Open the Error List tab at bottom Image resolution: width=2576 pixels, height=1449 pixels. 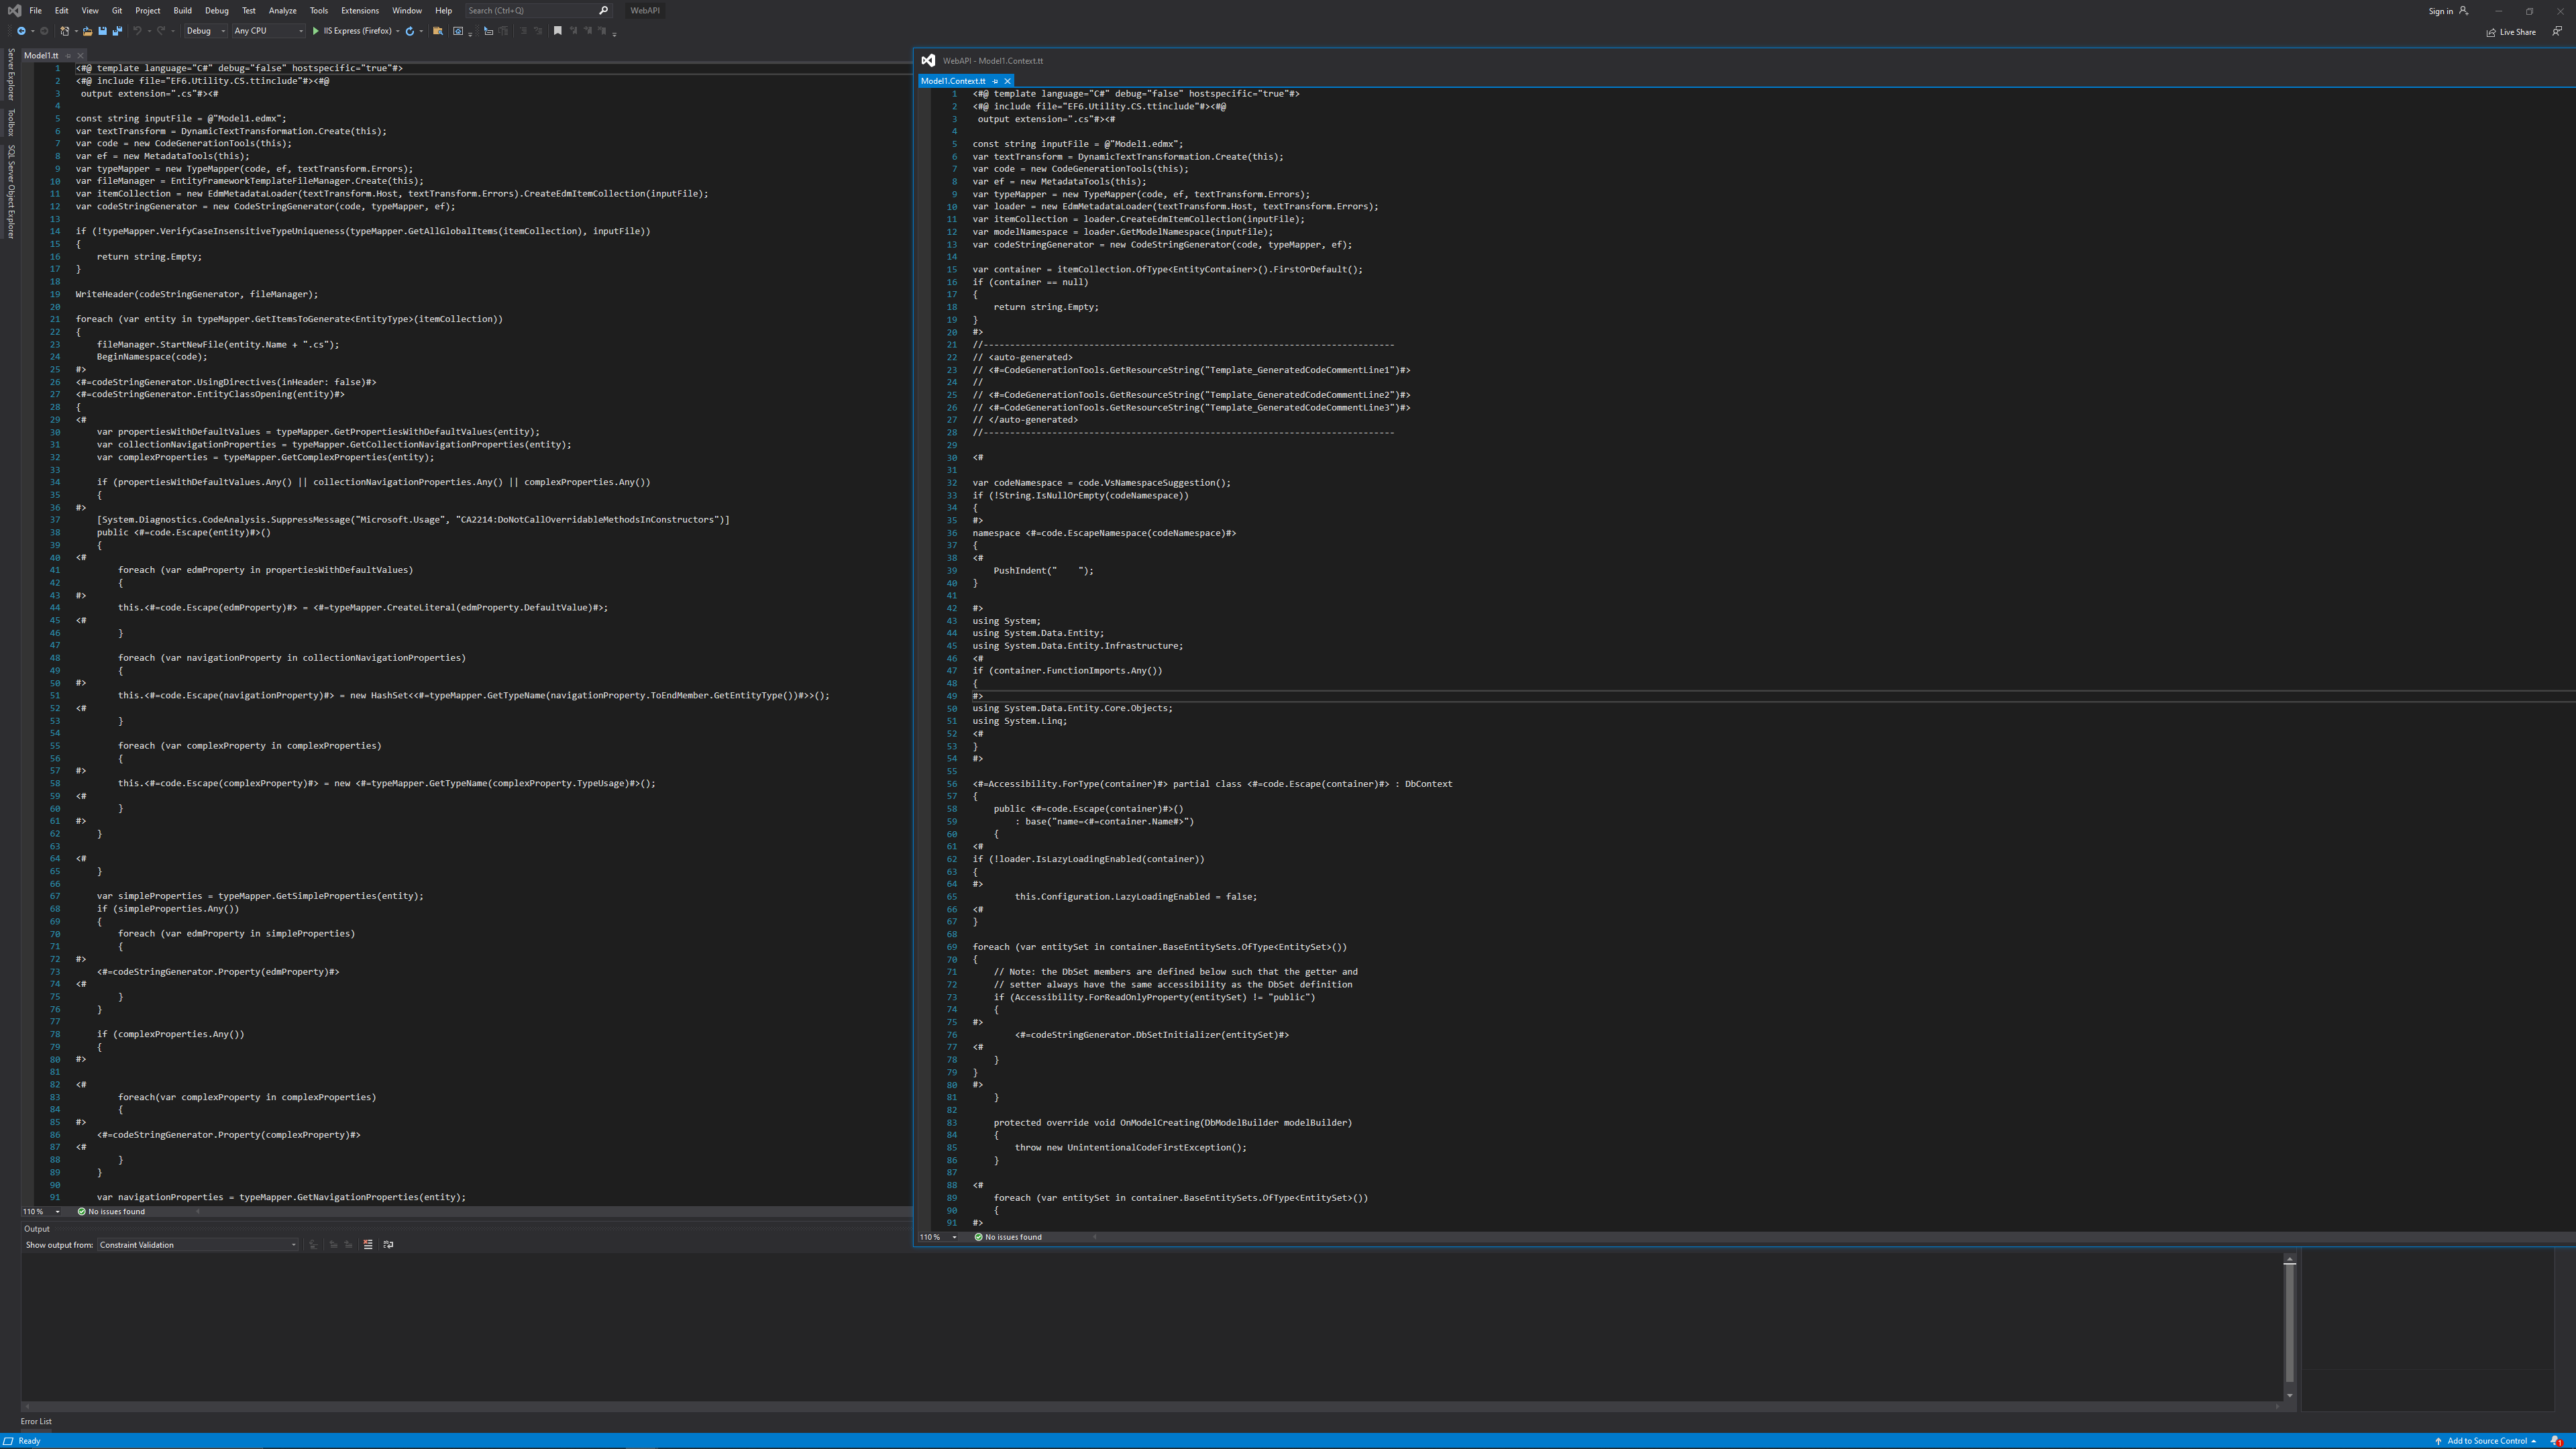36,1421
